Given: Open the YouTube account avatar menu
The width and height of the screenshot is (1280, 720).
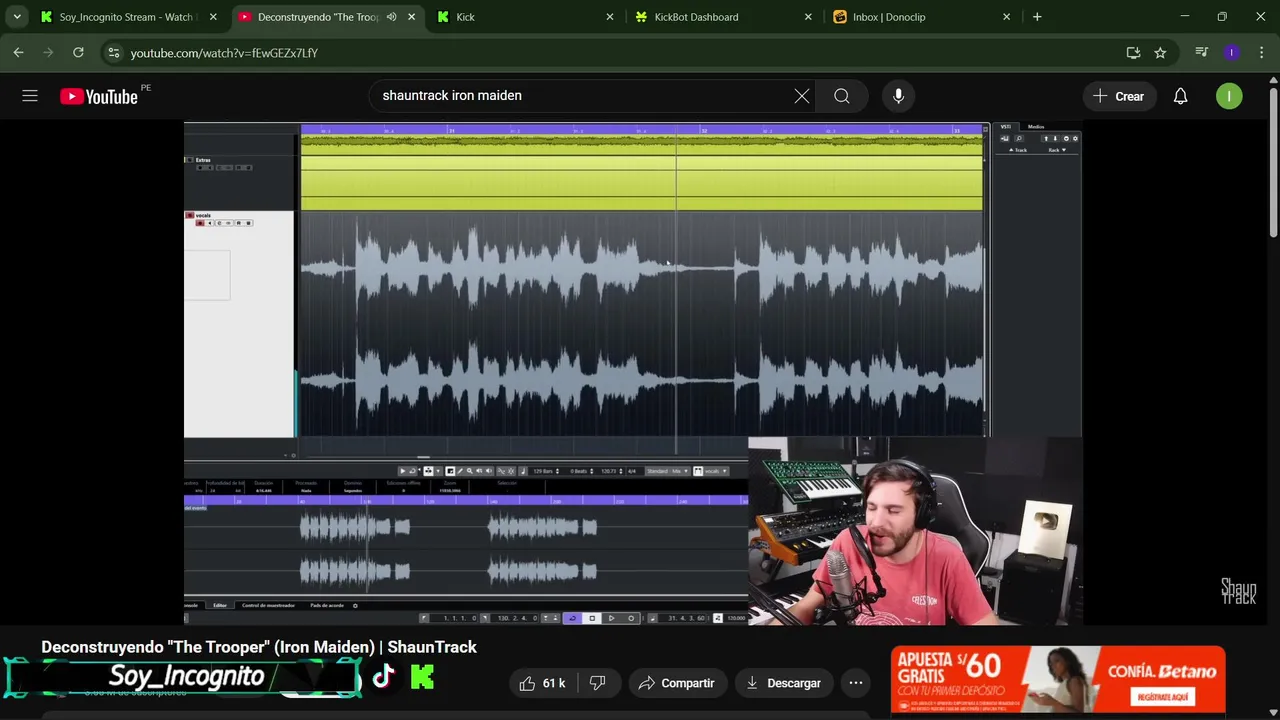Looking at the screenshot, I should click(x=1229, y=96).
